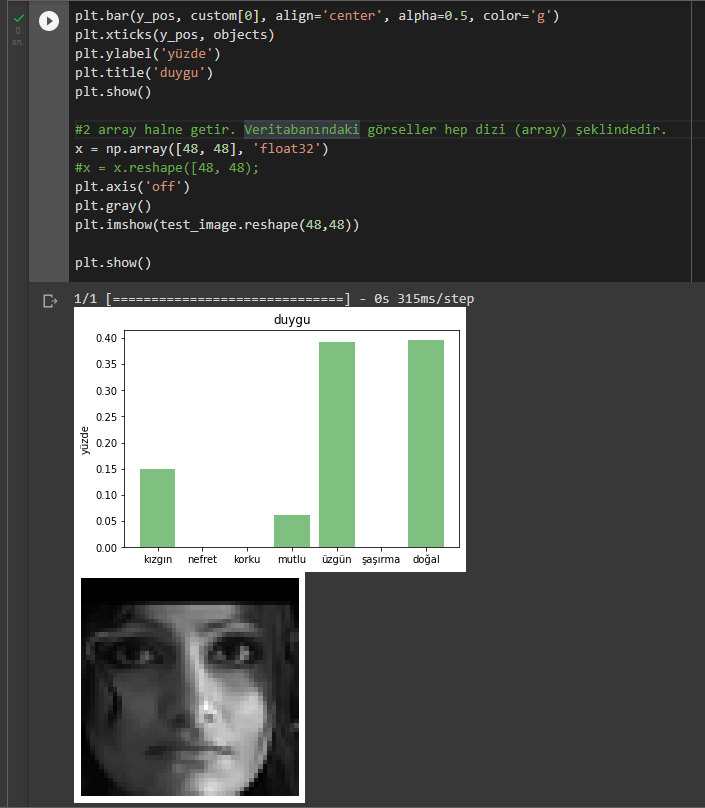Click the kızgın bar in chart
Viewport: 705px width, 808px height.
coord(158,508)
